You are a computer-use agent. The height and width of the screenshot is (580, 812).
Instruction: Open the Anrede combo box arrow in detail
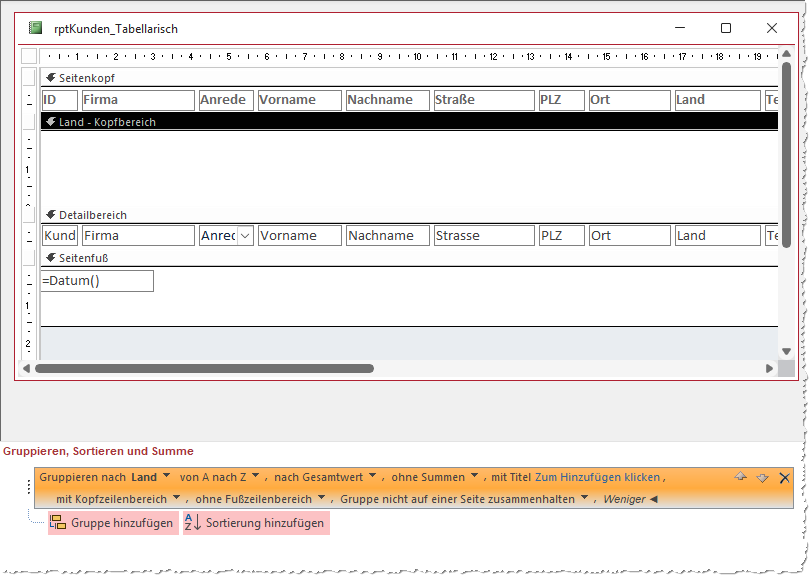(245, 236)
